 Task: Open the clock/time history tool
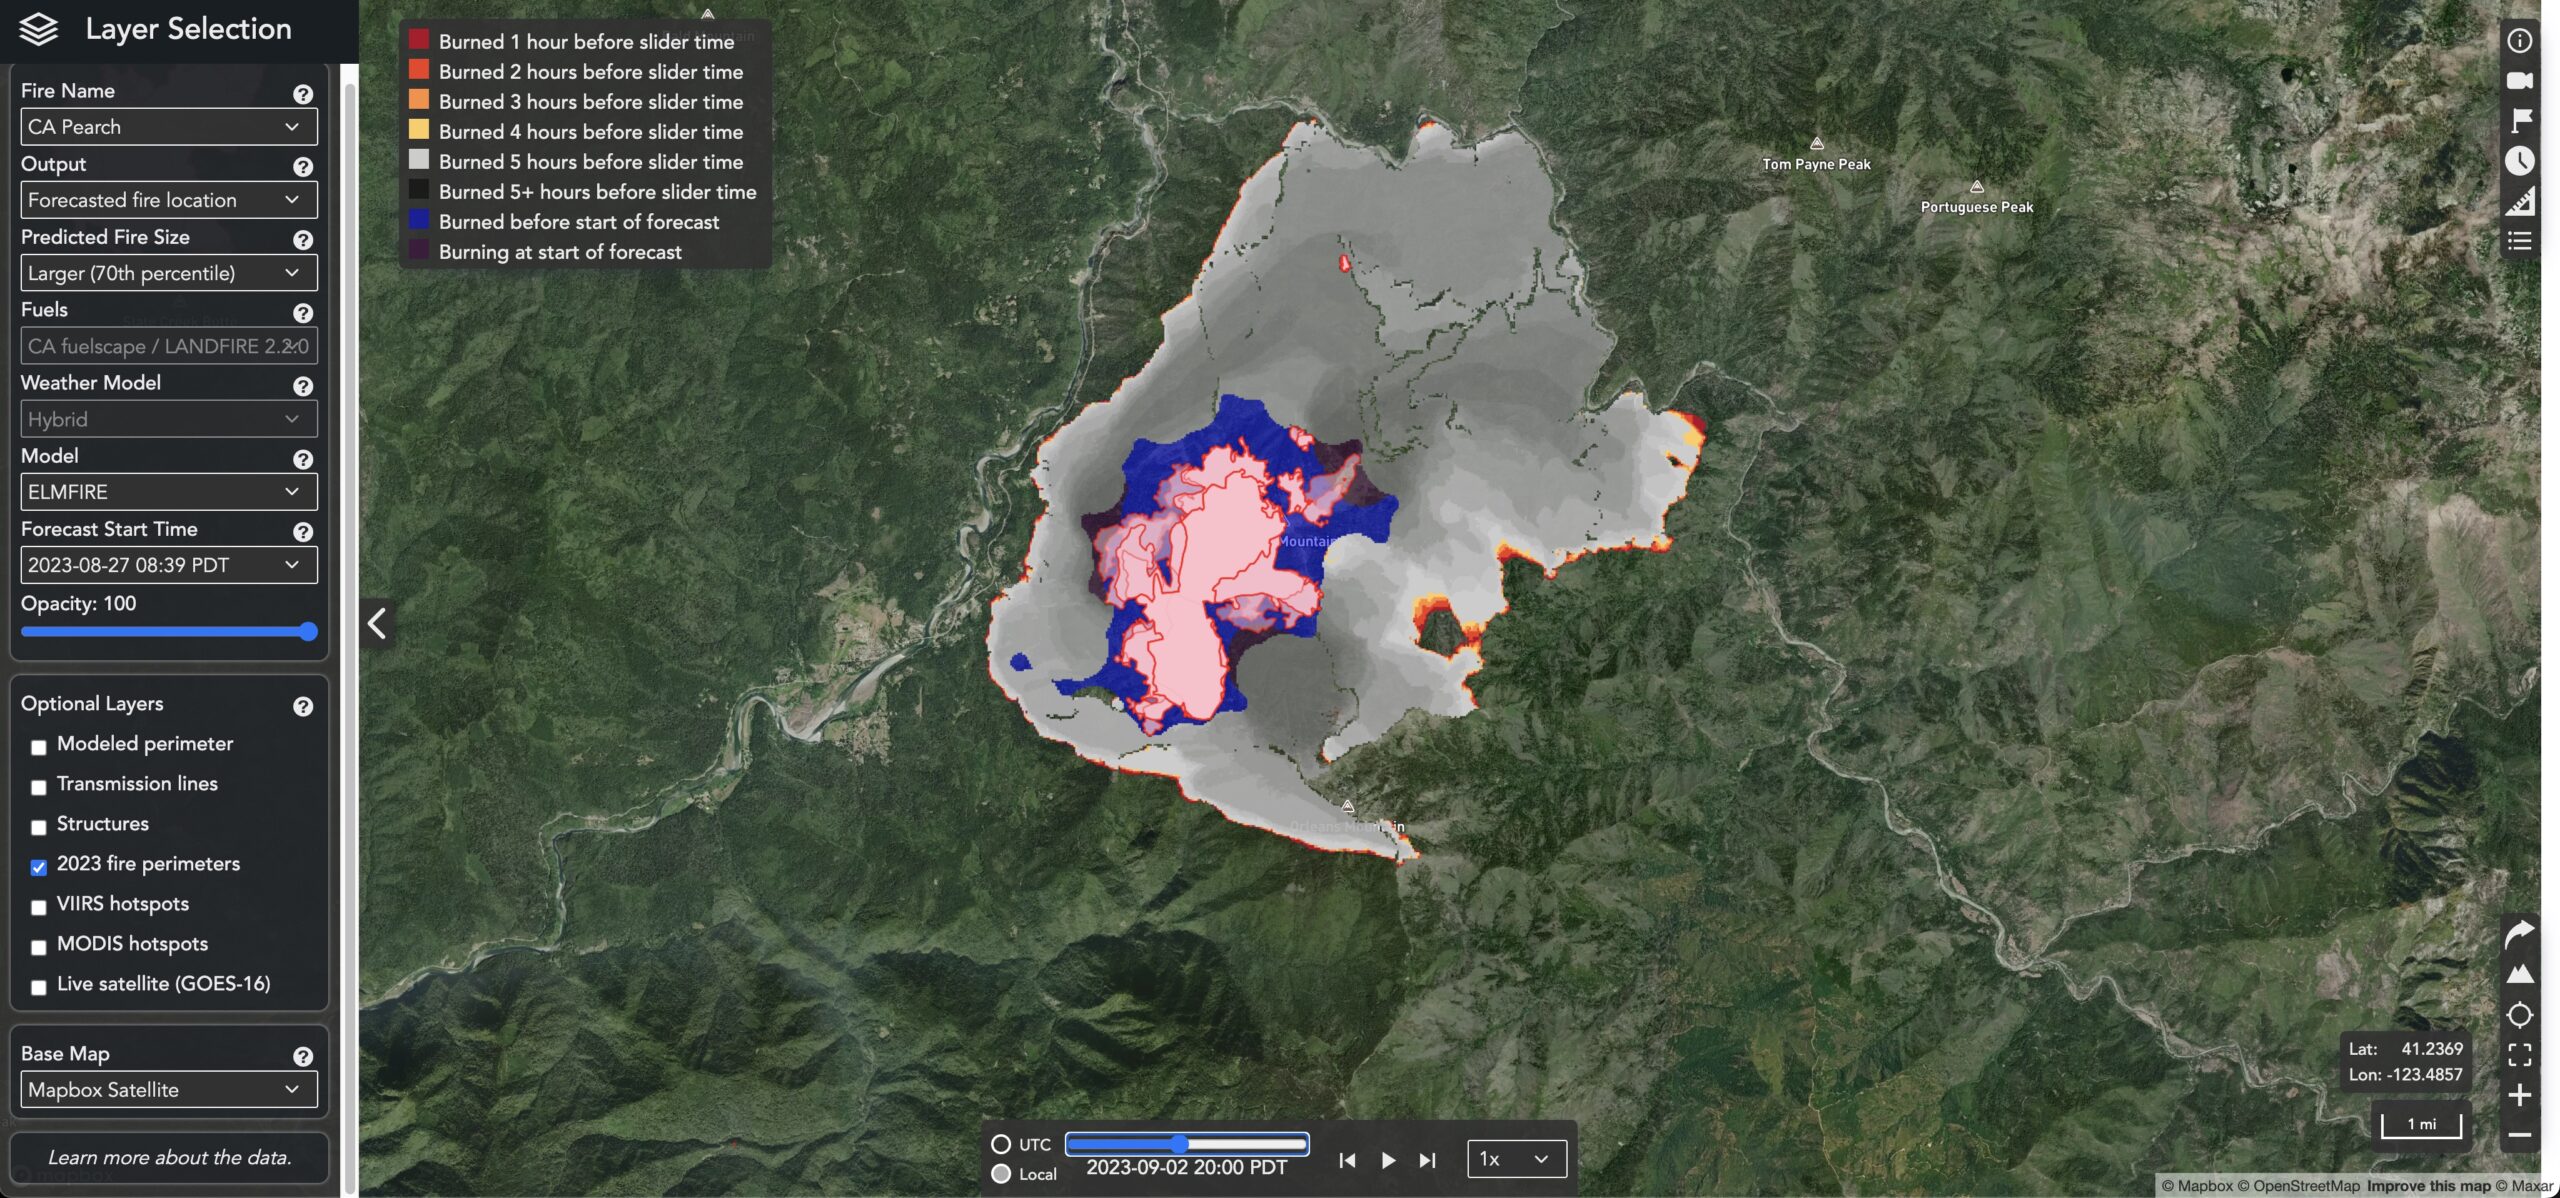[x=2521, y=159]
